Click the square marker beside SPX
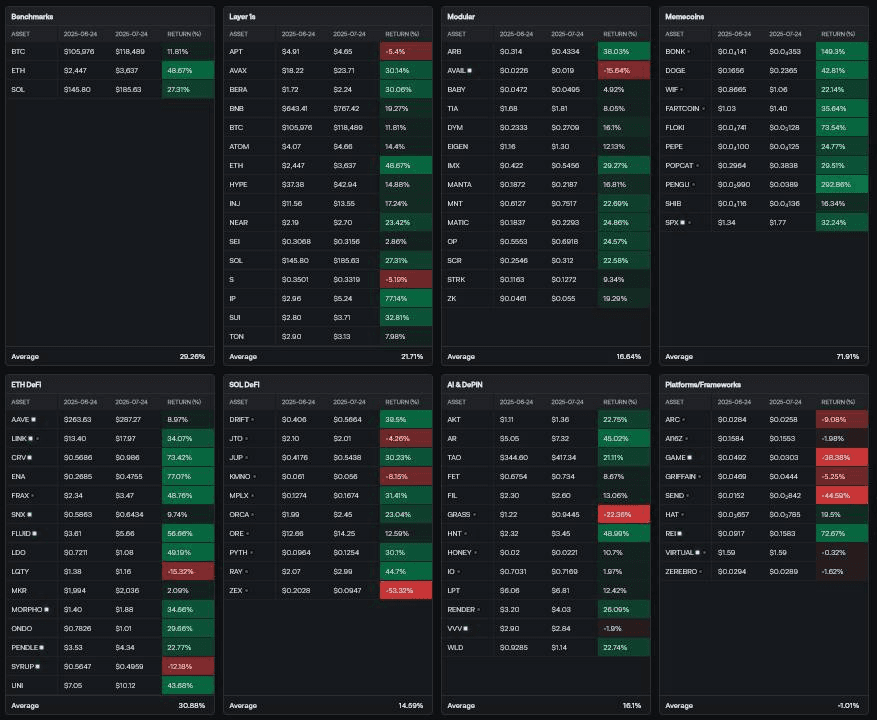This screenshot has height=720, width=877. point(682,223)
